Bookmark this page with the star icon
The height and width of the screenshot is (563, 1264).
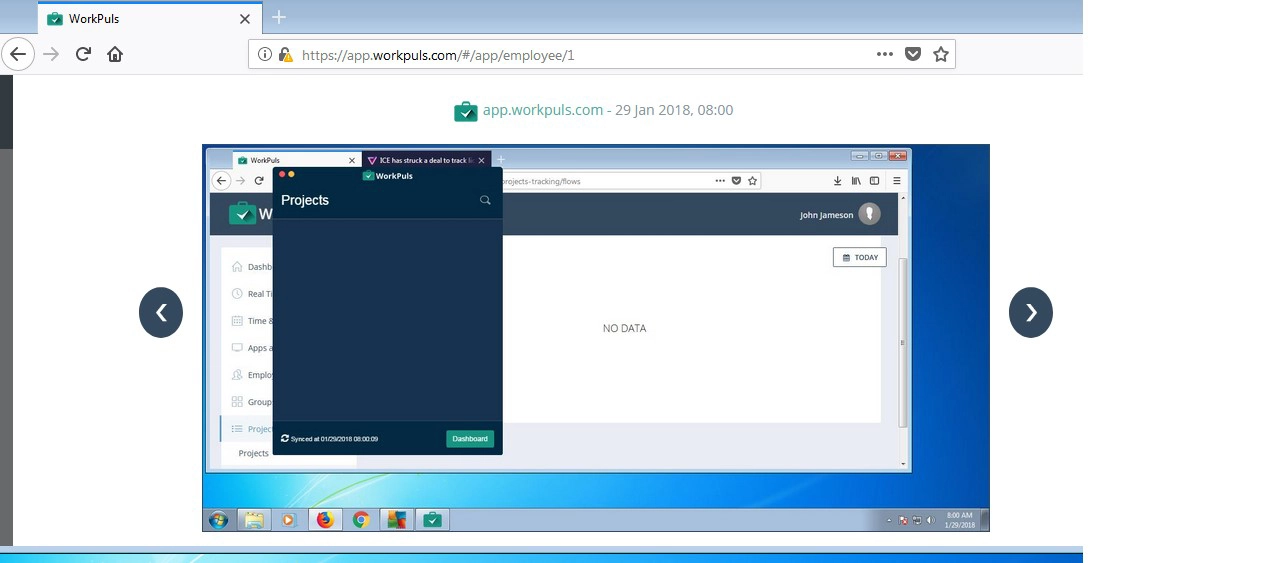pos(941,54)
